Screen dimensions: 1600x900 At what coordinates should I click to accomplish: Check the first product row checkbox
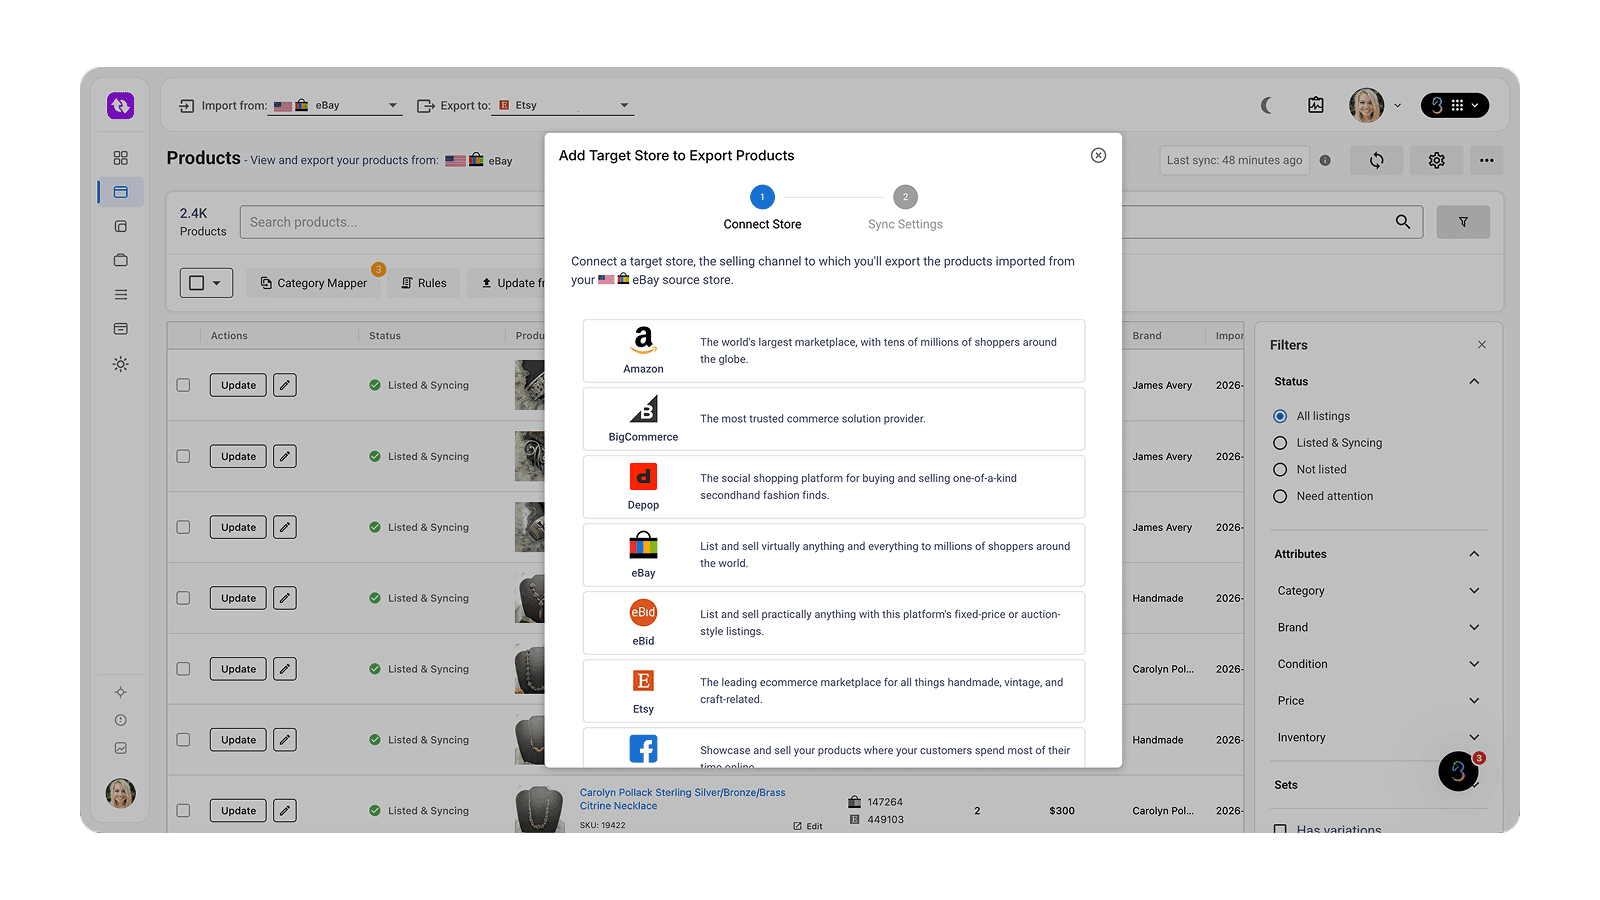point(183,385)
